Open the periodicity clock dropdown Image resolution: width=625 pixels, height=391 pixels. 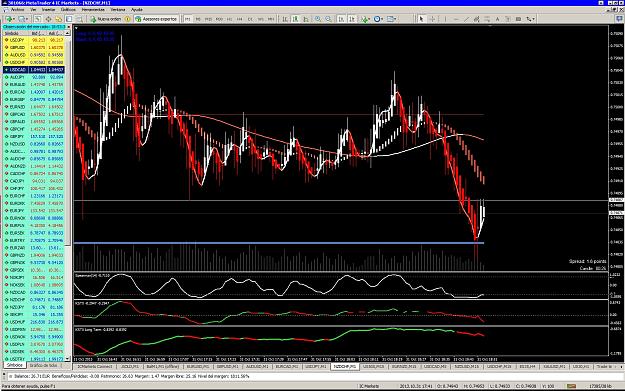pos(378,19)
